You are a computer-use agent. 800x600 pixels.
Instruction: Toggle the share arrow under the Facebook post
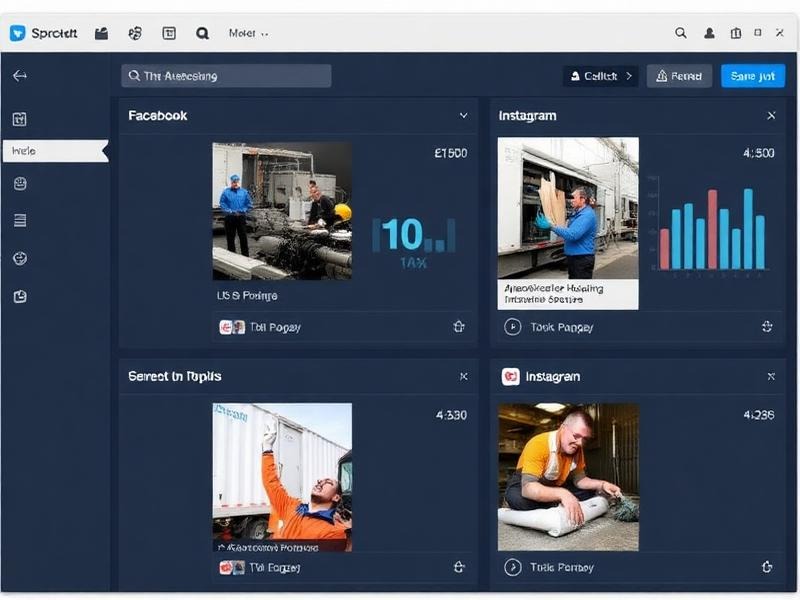(x=457, y=327)
